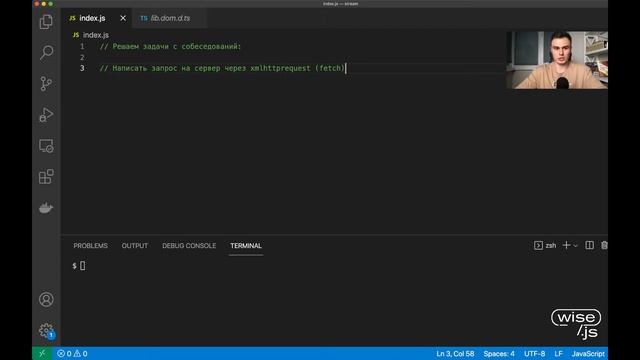Image resolution: width=640 pixels, height=360 pixels.
Task: Open the terminal launch profile dropdown arrow
Action: 576,246
